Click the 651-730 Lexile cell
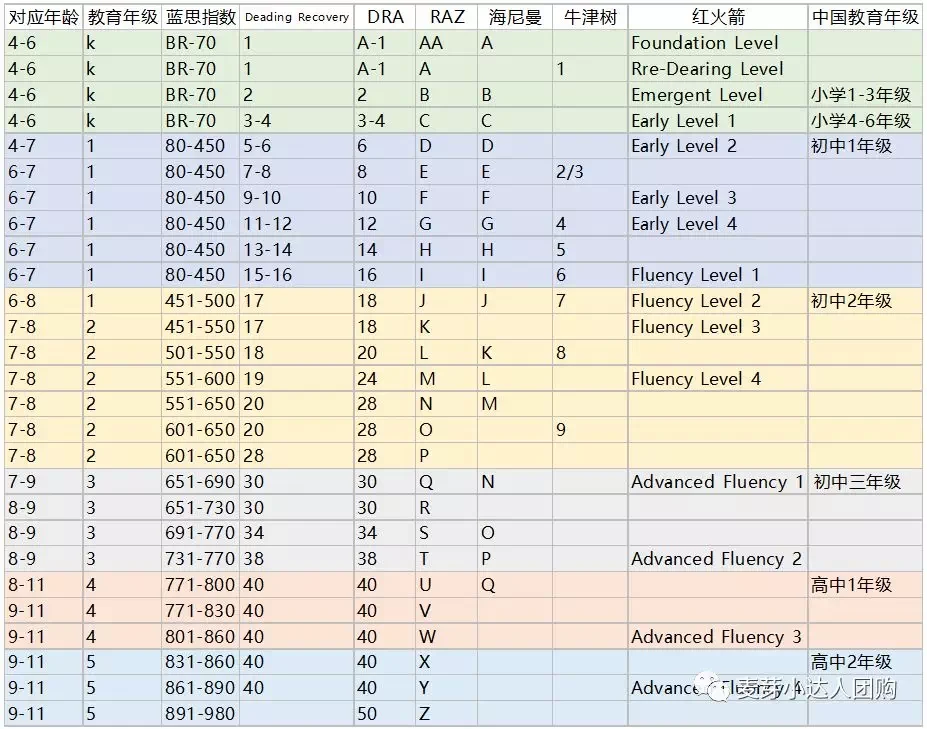 pos(200,508)
